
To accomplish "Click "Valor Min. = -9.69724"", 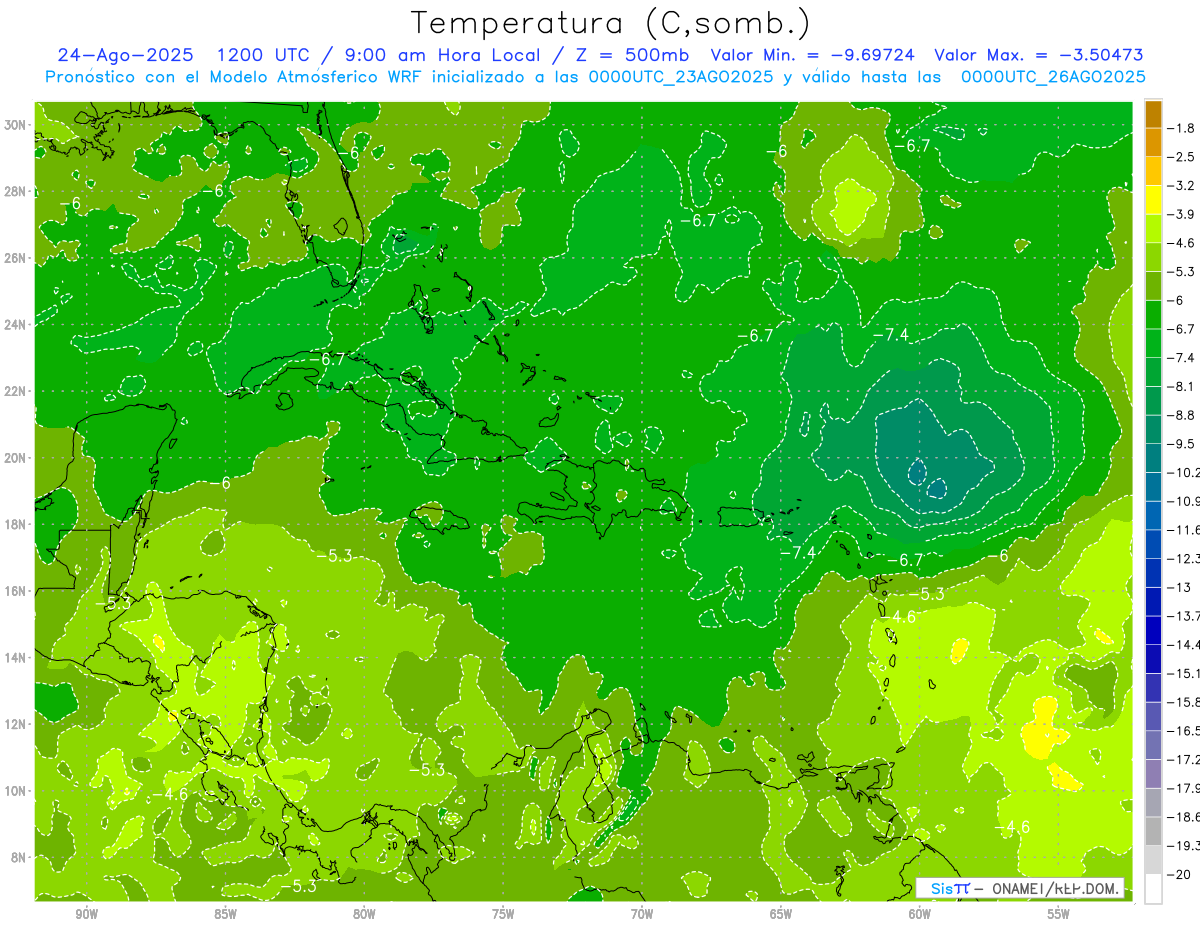I will [812, 55].
